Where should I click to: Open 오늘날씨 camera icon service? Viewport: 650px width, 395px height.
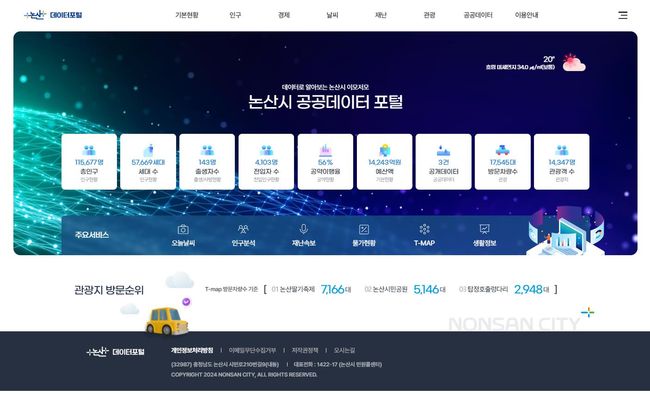tap(183, 235)
